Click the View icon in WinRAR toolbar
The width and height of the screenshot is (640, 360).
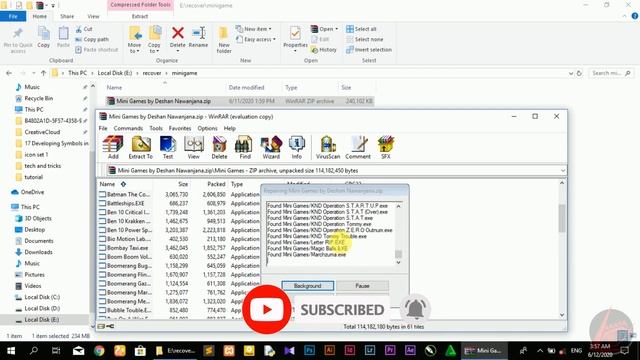coord(194,148)
